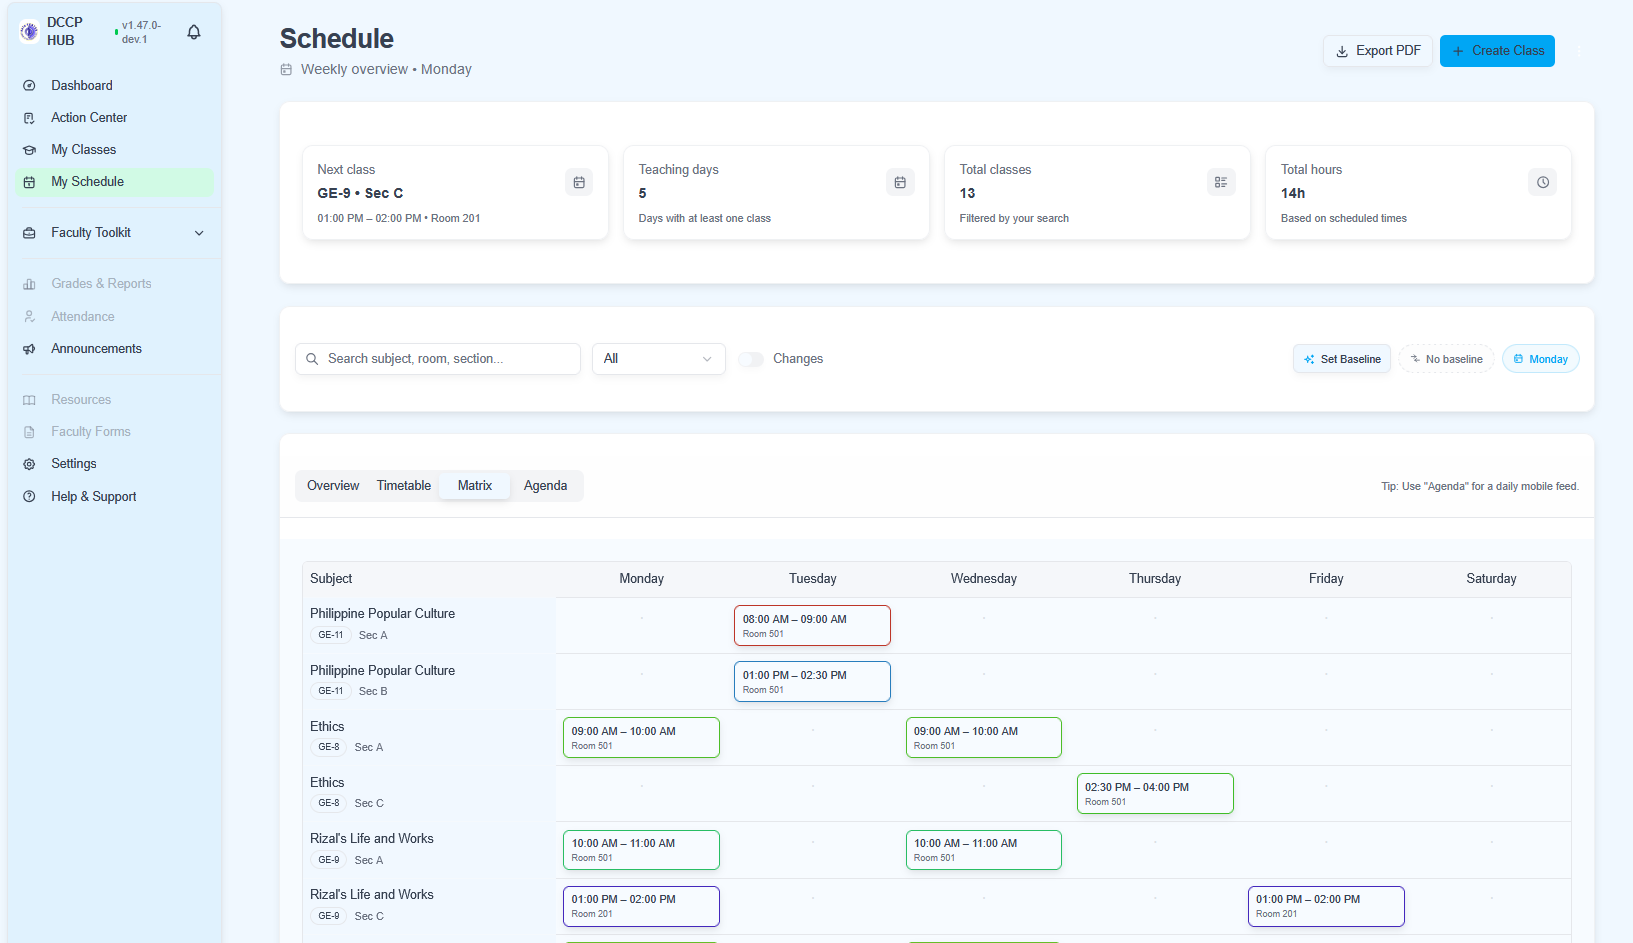Viewport: 1633px width, 943px height.
Task: Click the v1.47.0-dev.1 version label
Action: 141,32
